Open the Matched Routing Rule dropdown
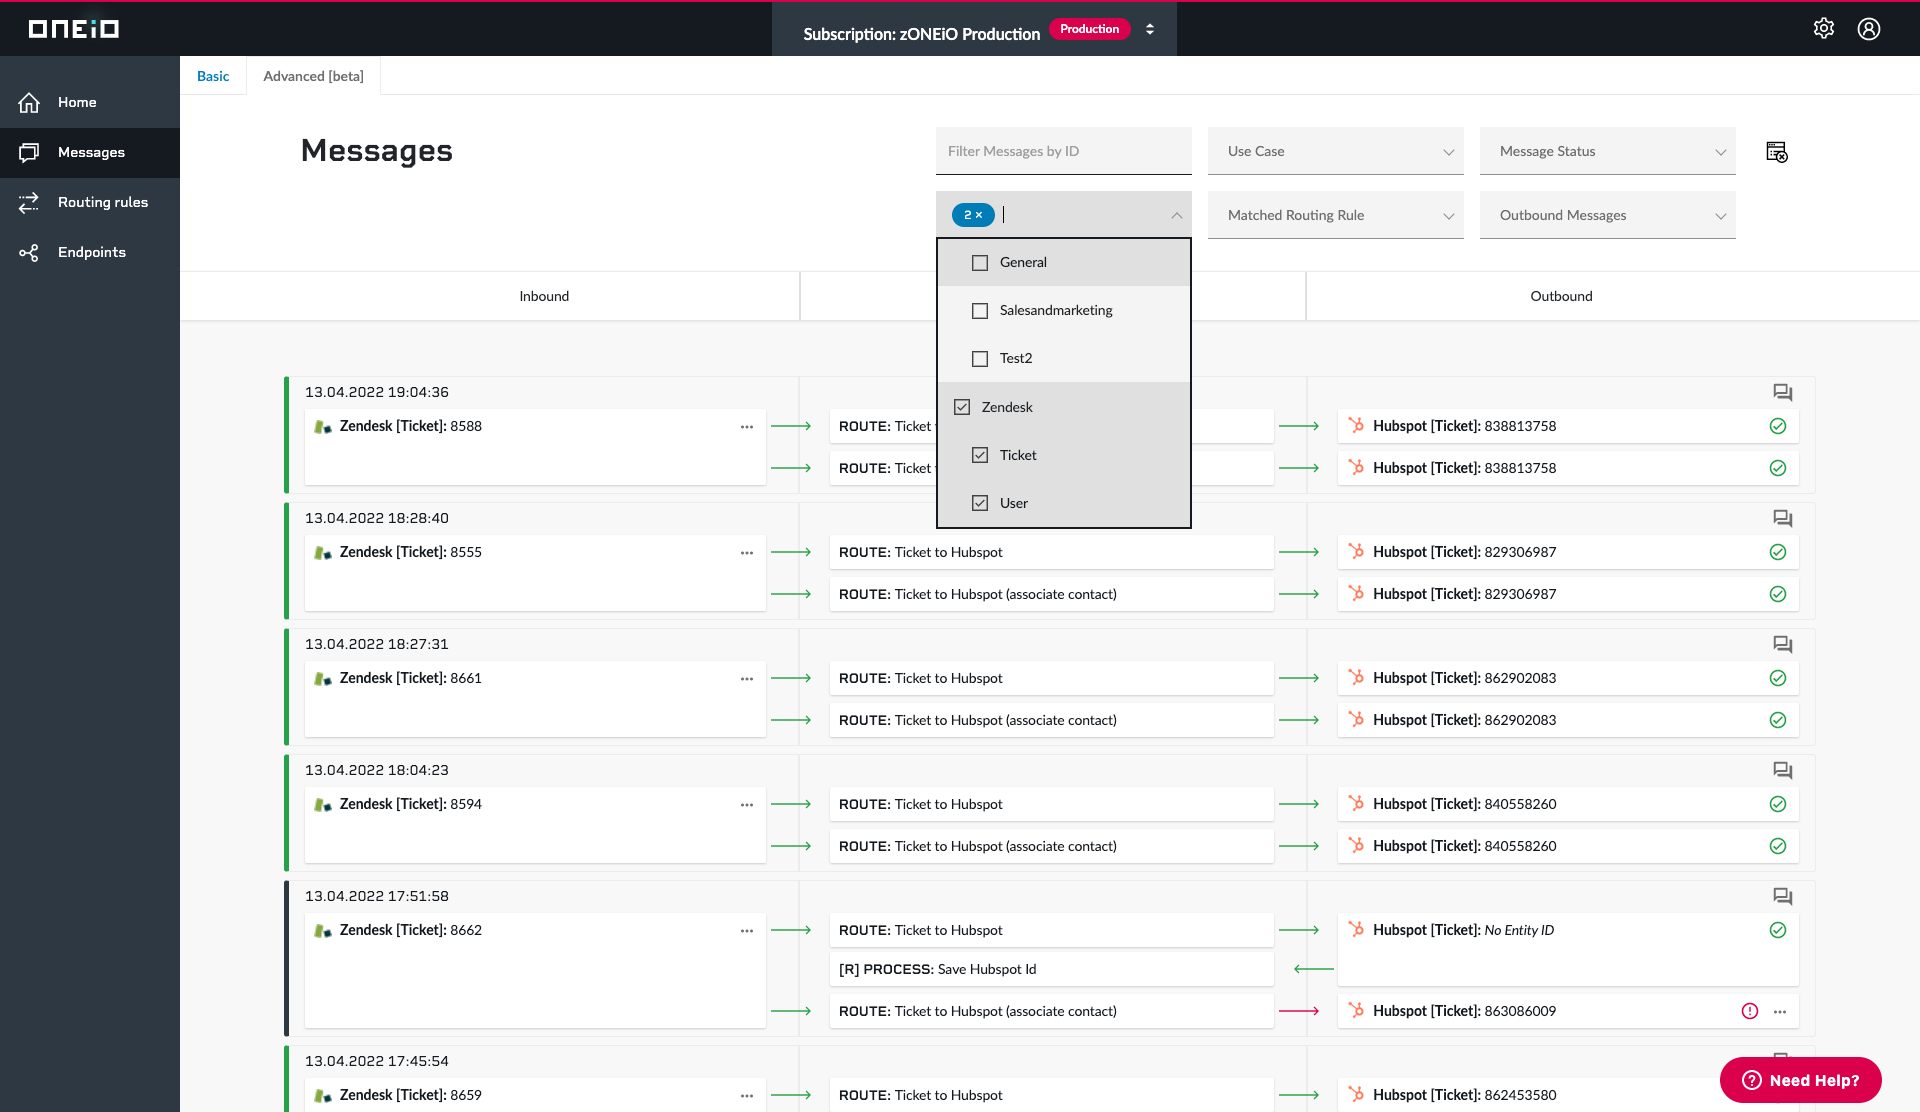Viewport: 1920px width, 1112px height. (1336, 215)
